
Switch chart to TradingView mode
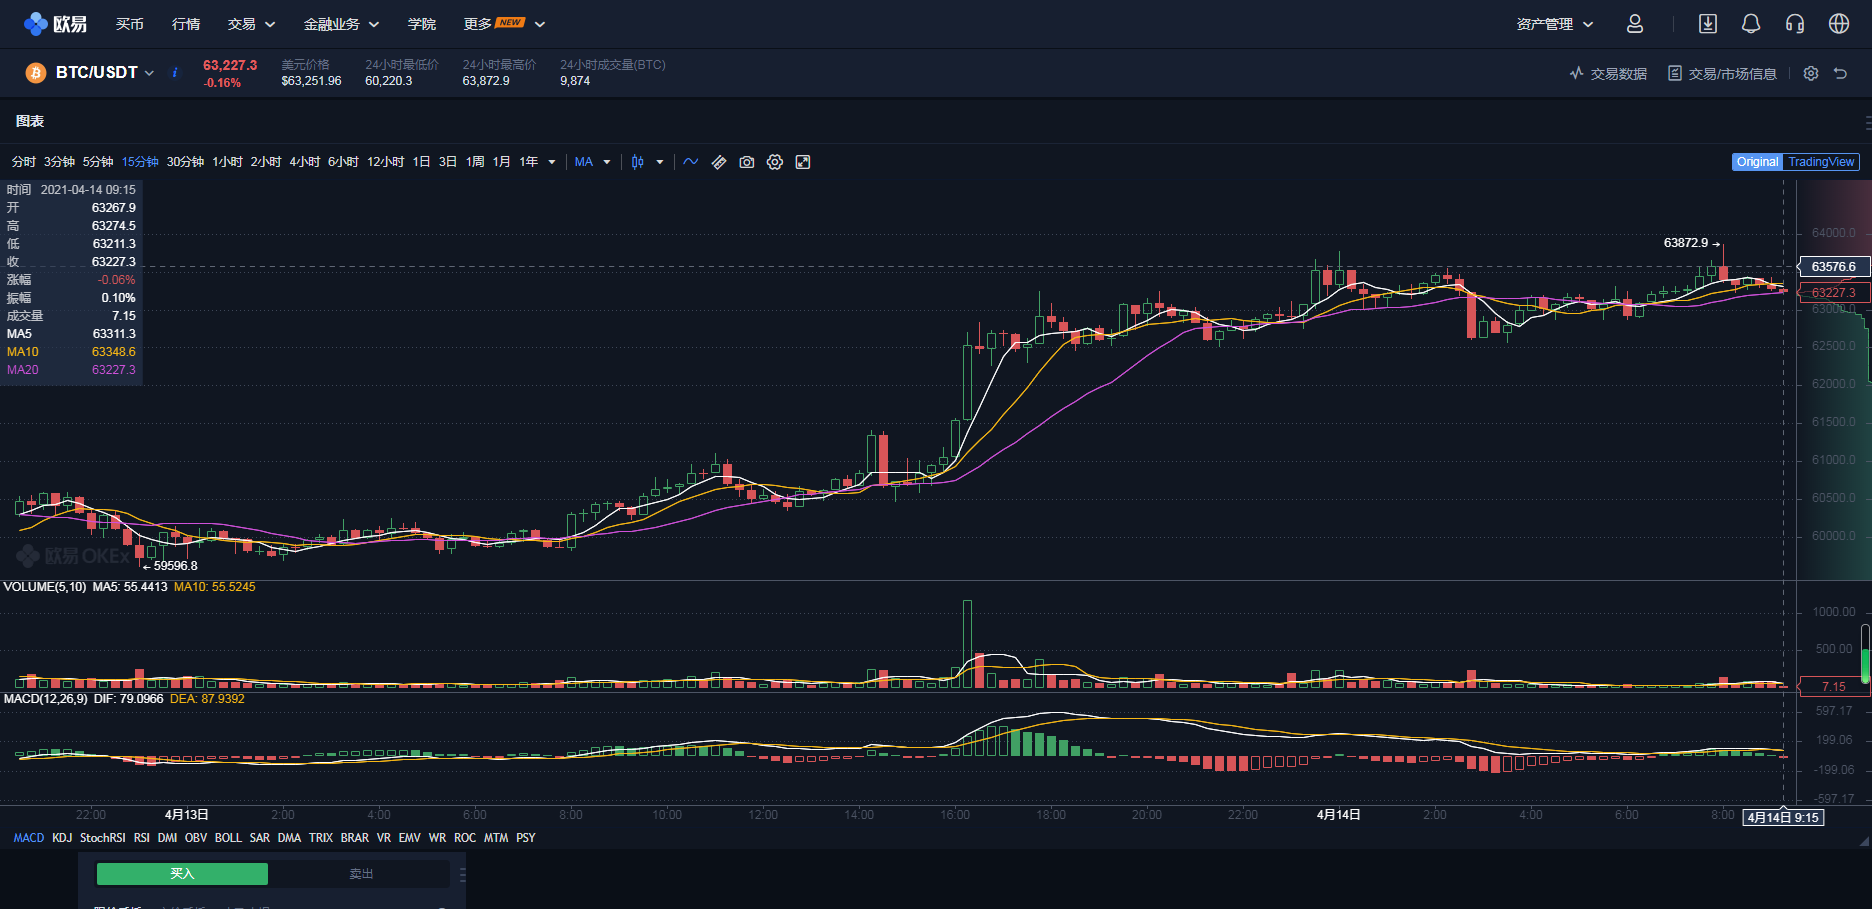(x=1821, y=162)
